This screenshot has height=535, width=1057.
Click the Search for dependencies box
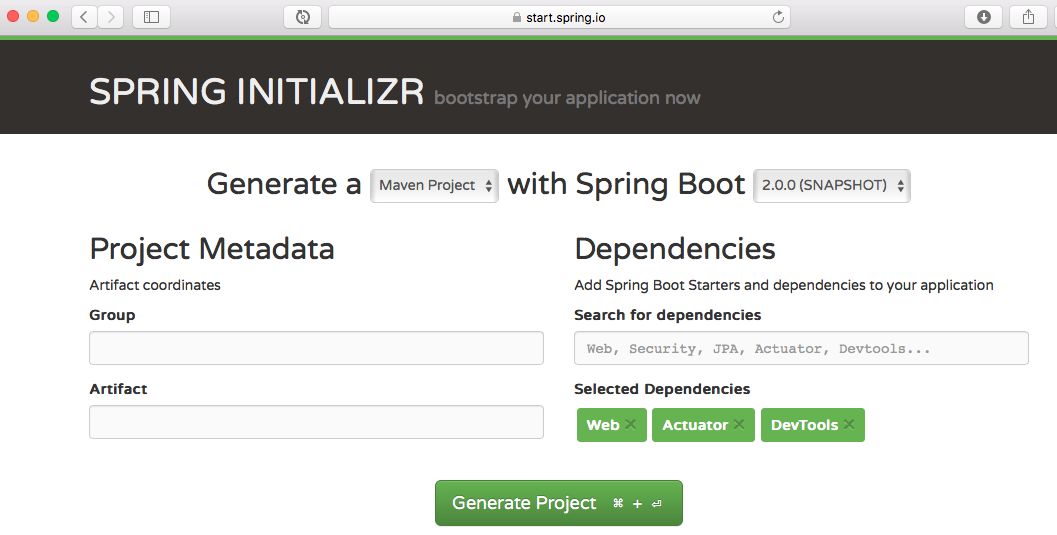coord(801,348)
